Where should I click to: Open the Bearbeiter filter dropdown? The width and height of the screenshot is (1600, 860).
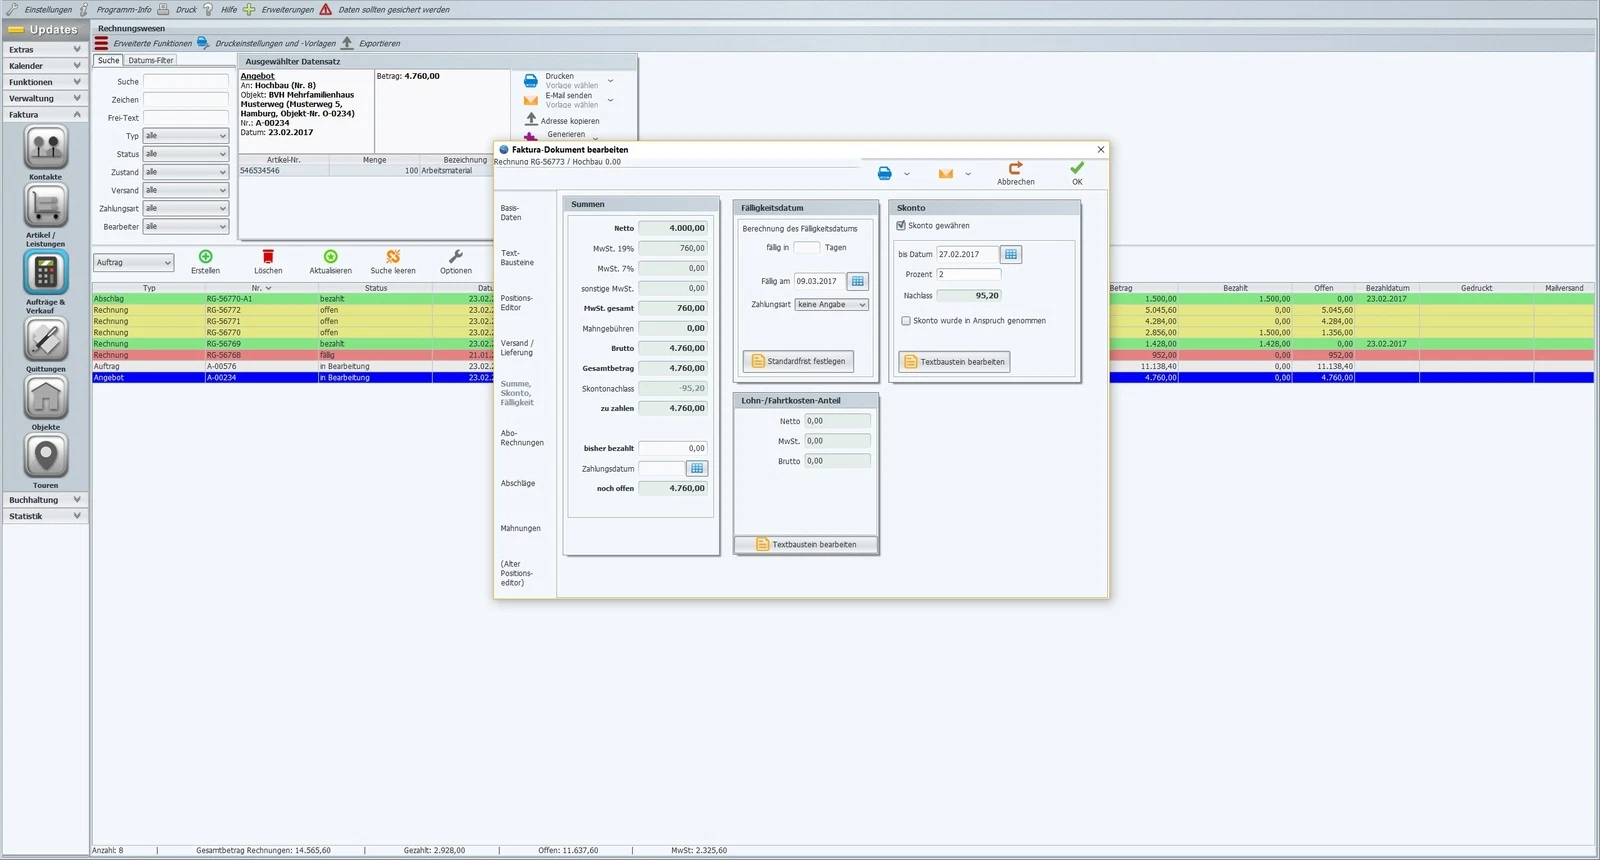pos(186,227)
